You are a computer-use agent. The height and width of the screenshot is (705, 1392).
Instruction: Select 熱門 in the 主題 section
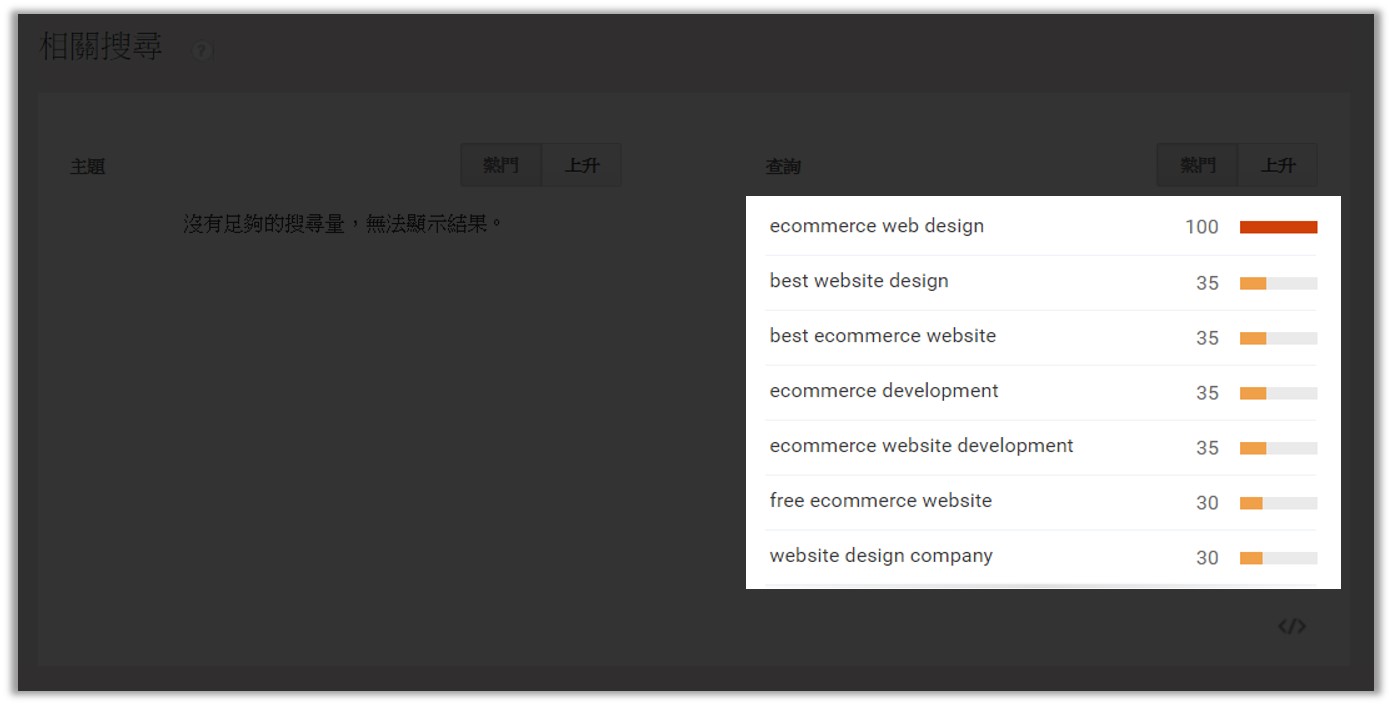click(x=500, y=164)
